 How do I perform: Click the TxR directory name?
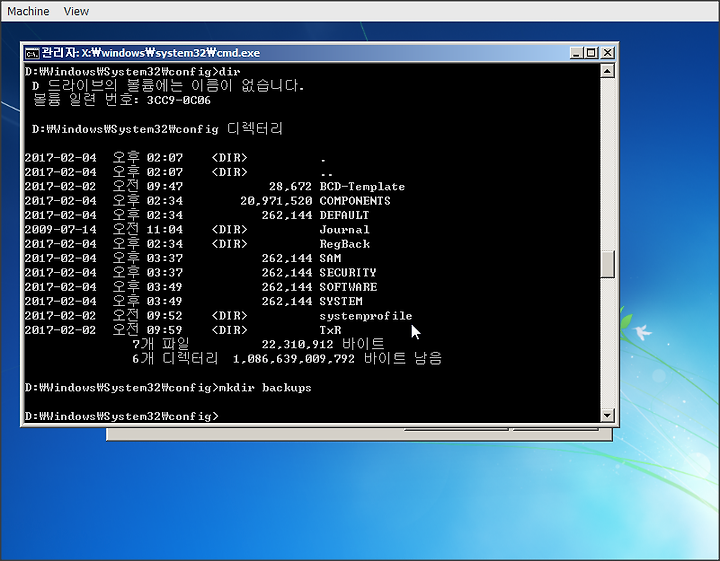tap(330, 330)
